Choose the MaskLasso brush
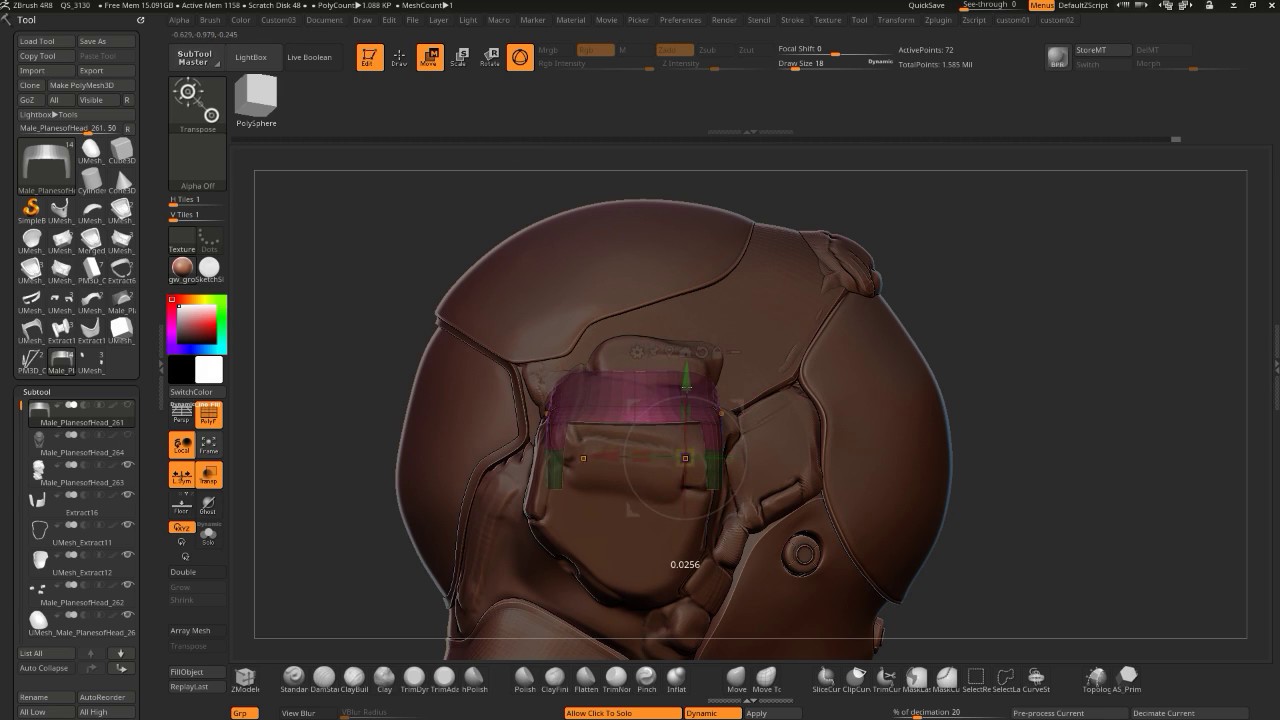The image size is (1280, 720). click(x=916, y=679)
